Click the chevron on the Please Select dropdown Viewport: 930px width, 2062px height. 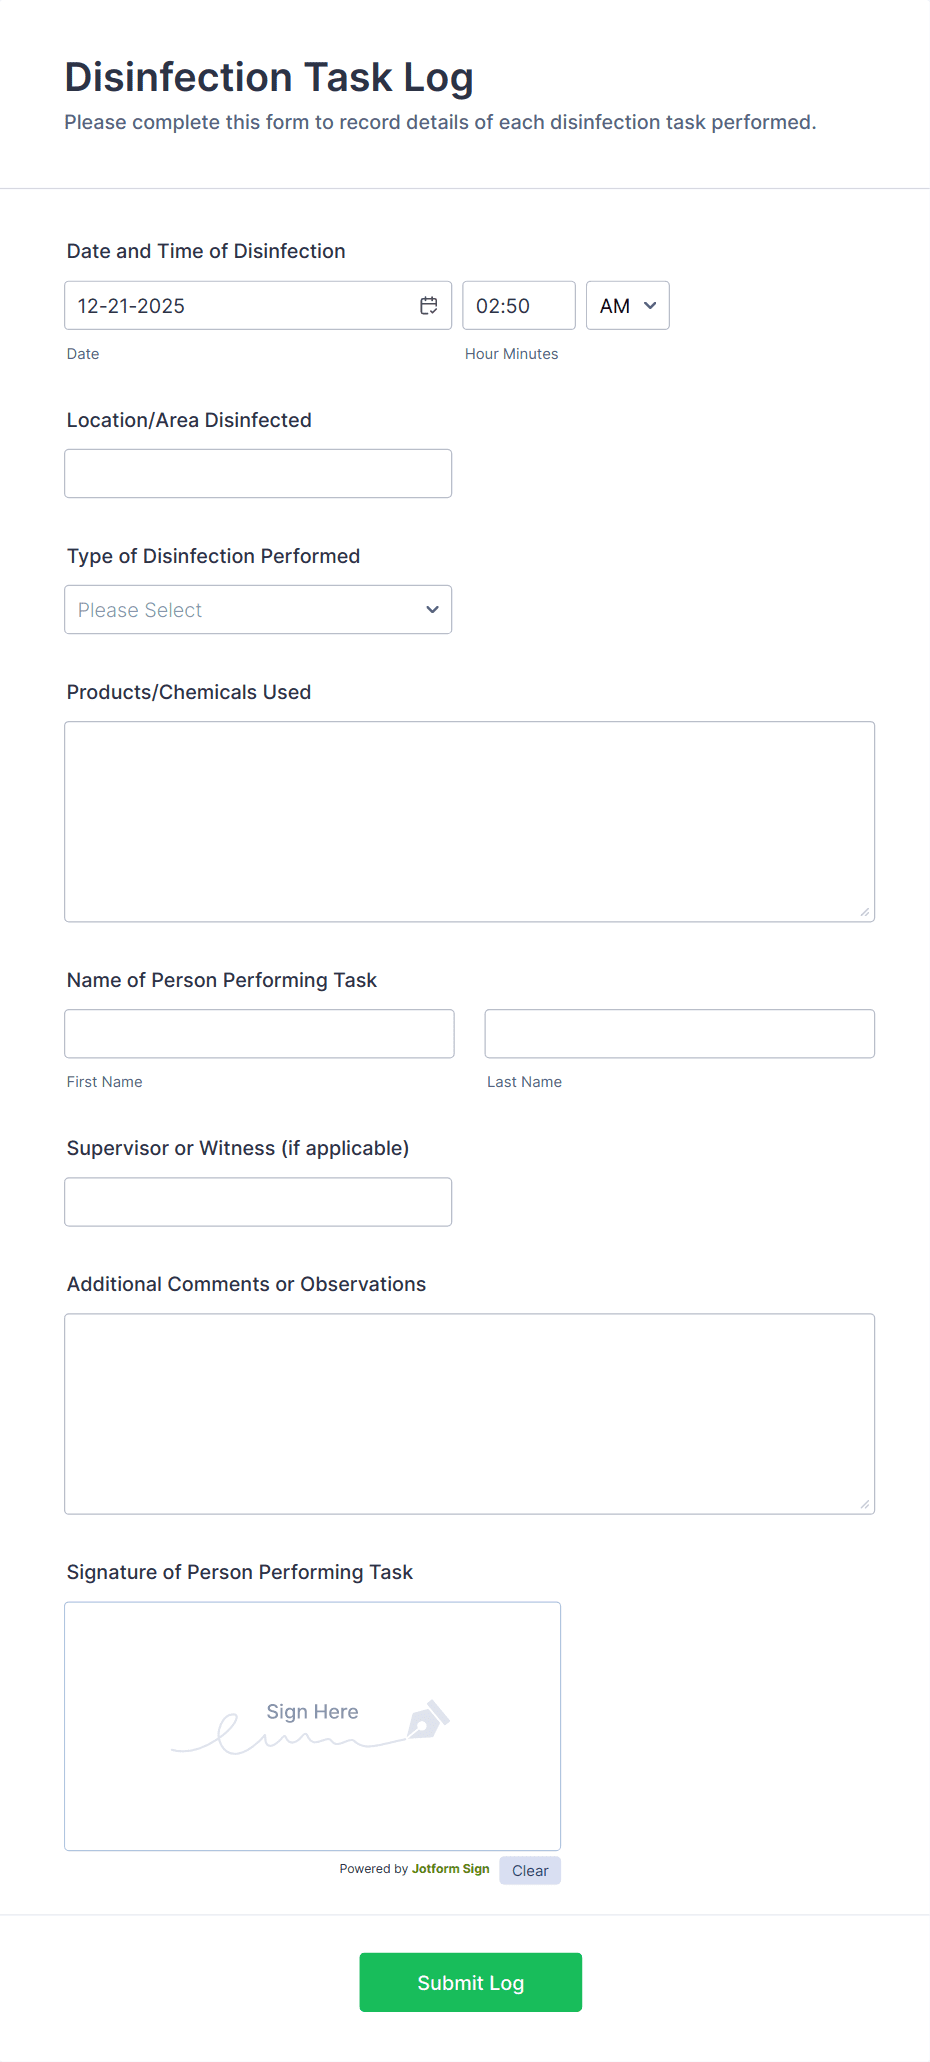[432, 609]
